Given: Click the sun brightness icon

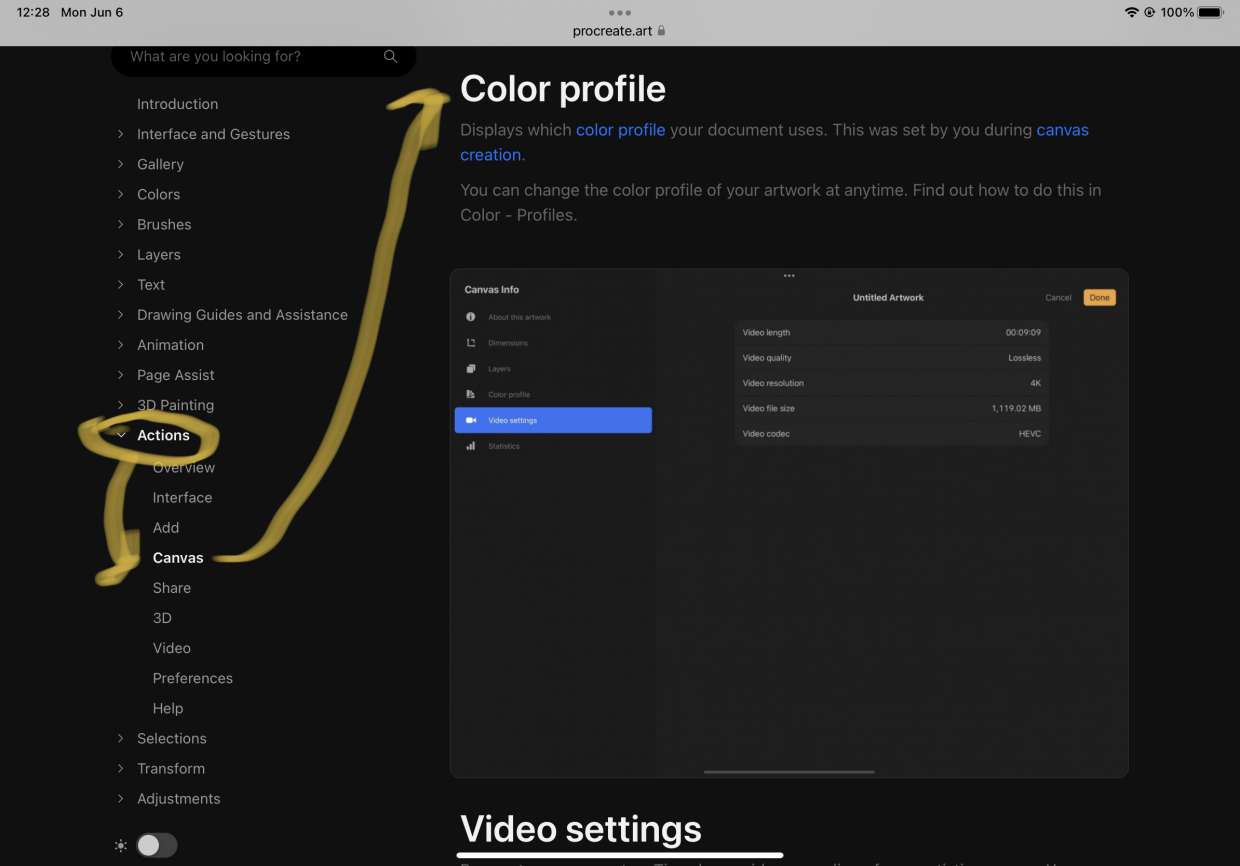Looking at the screenshot, I should tap(121, 845).
